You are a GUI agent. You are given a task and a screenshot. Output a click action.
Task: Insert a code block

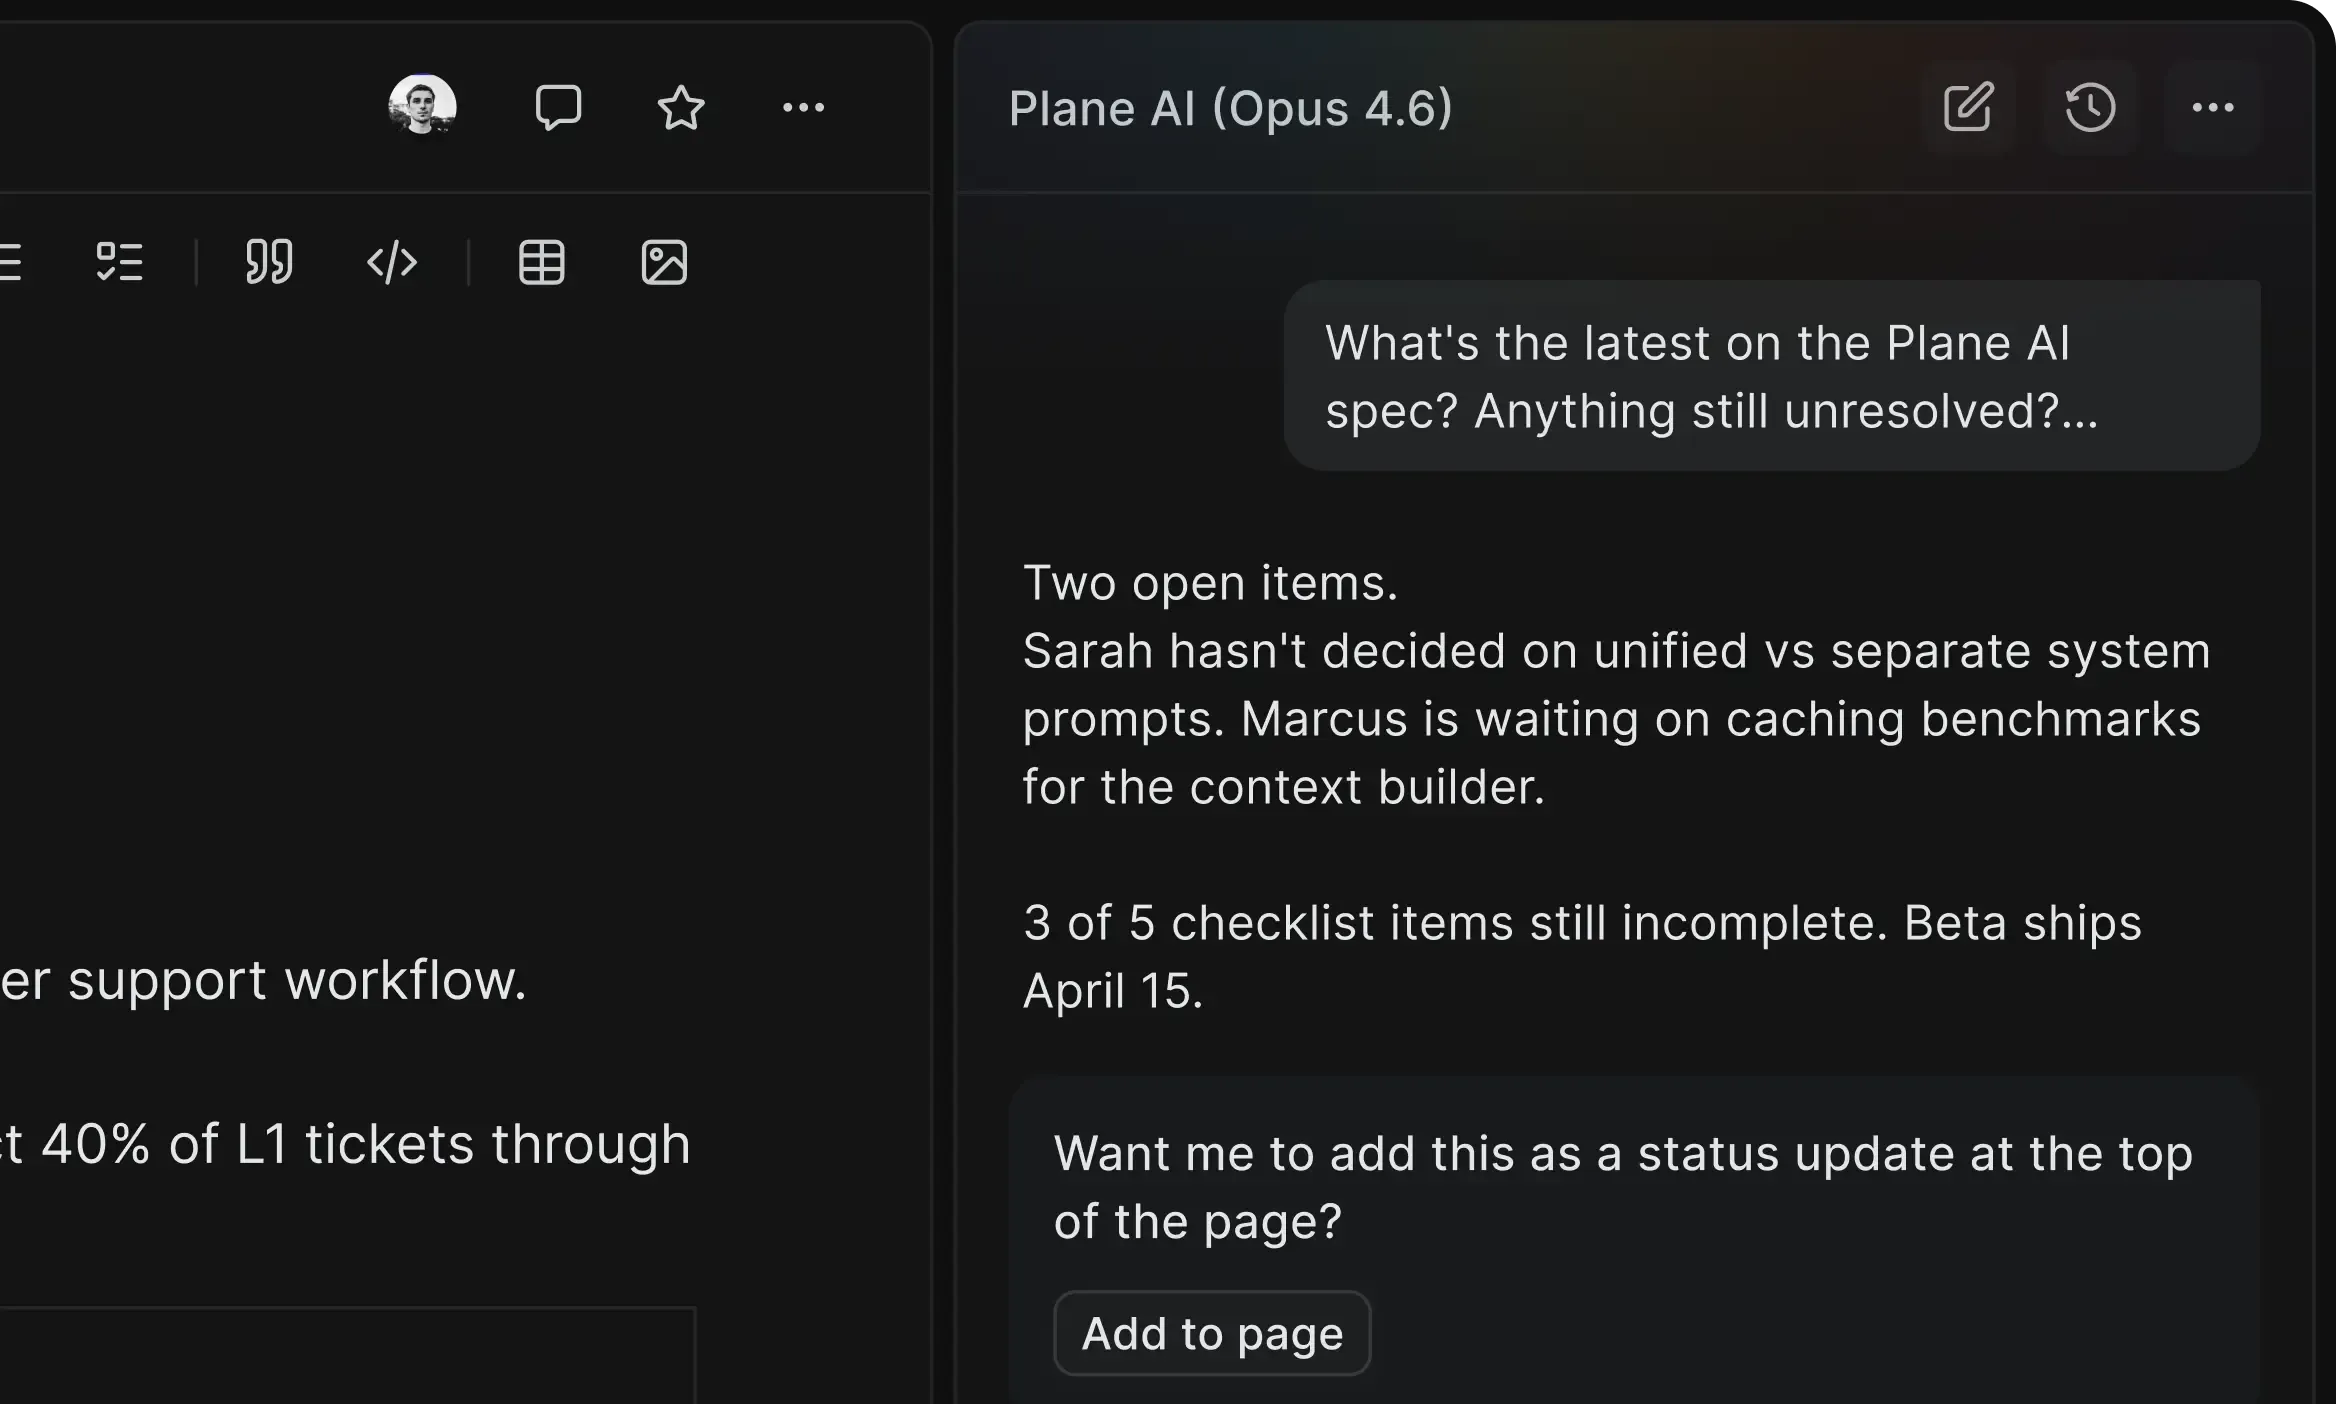[x=392, y=263]
